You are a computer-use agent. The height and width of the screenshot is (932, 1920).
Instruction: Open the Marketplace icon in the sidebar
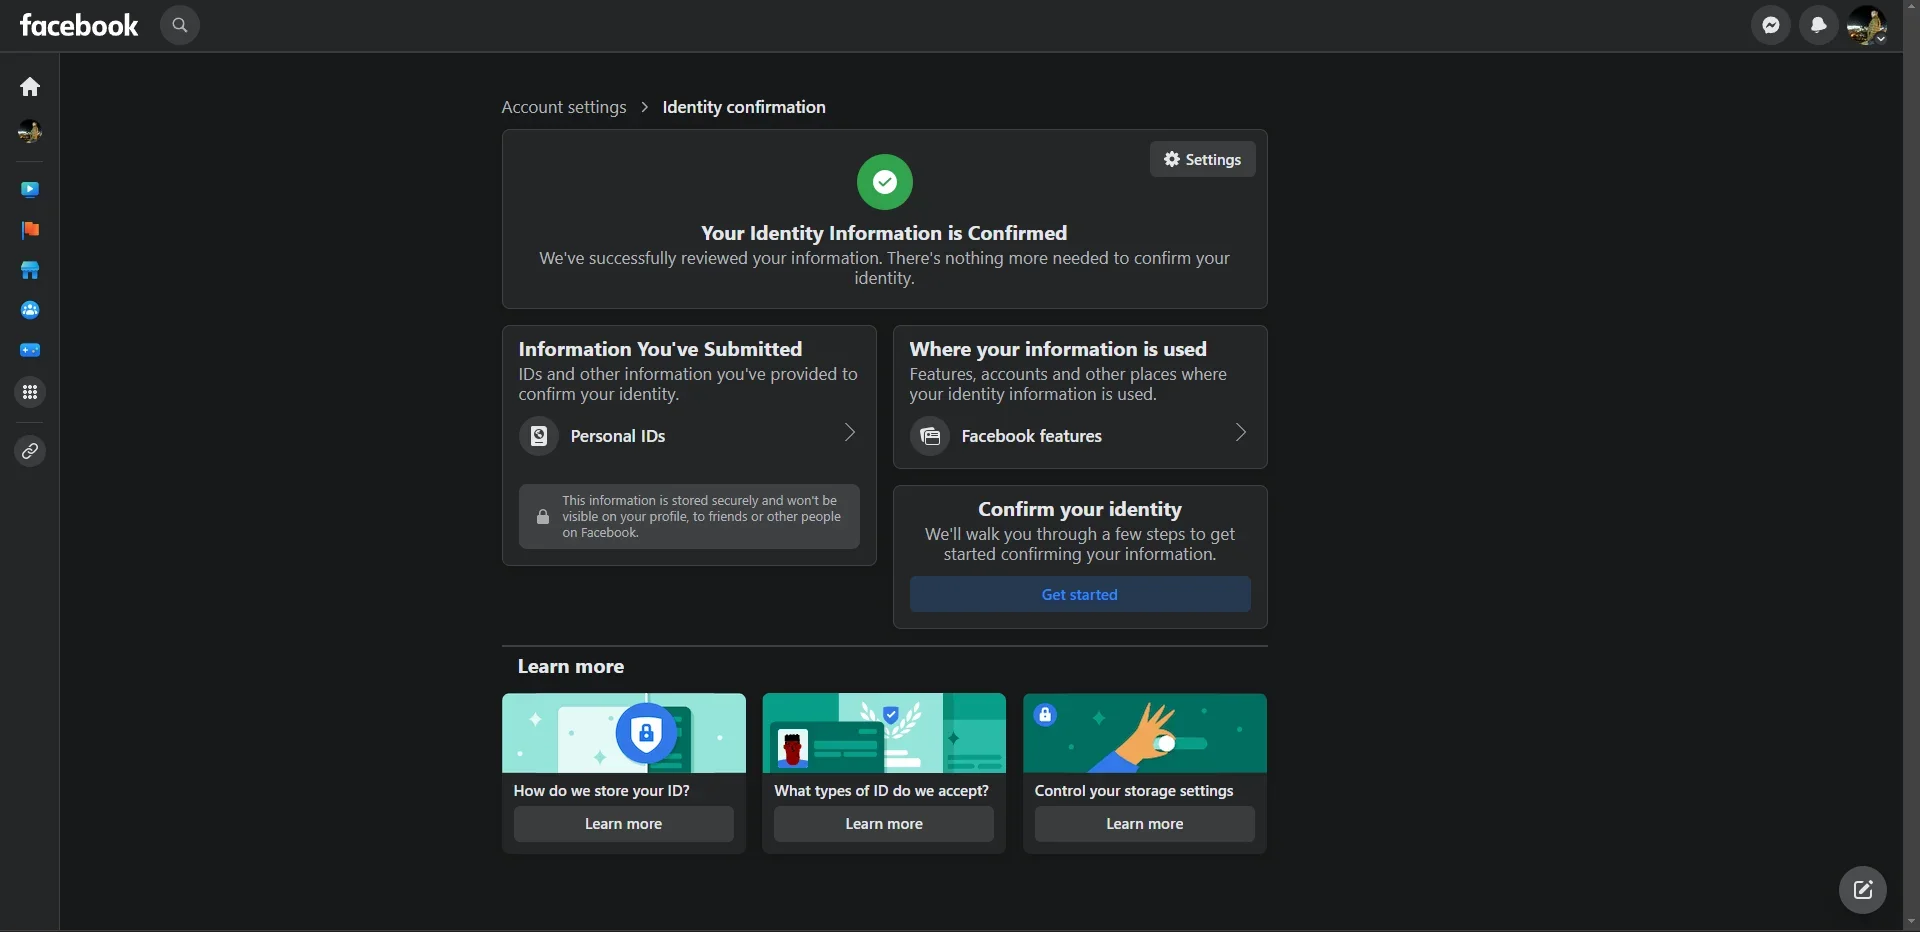(30, 270)
